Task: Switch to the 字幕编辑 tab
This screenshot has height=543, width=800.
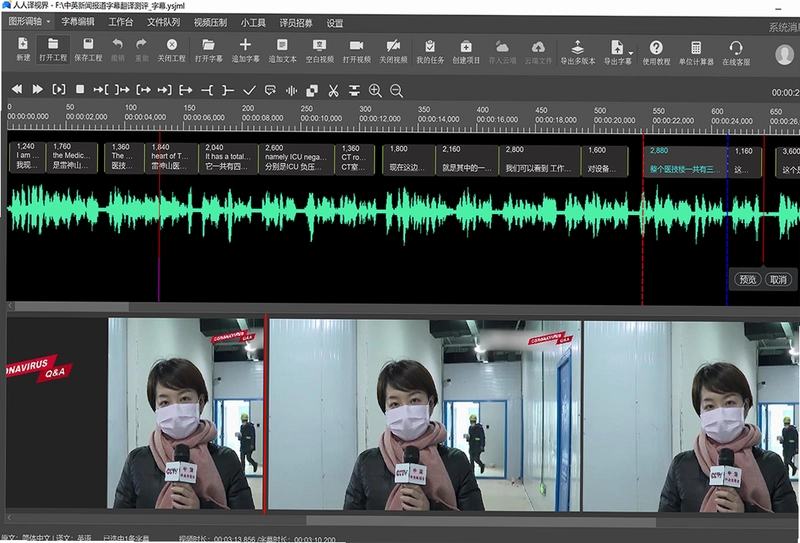Action: pyautogui.click(x=78, y=21)
